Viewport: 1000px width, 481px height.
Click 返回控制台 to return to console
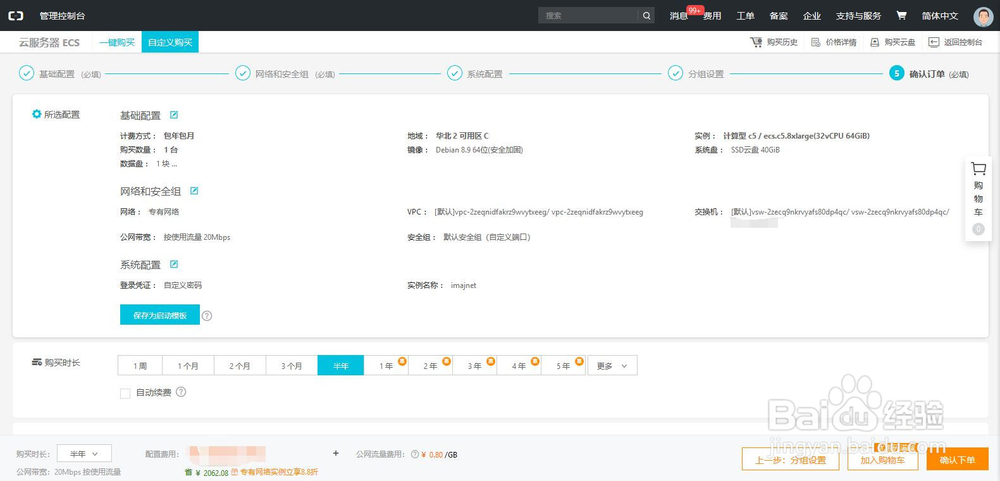[955, 42]
